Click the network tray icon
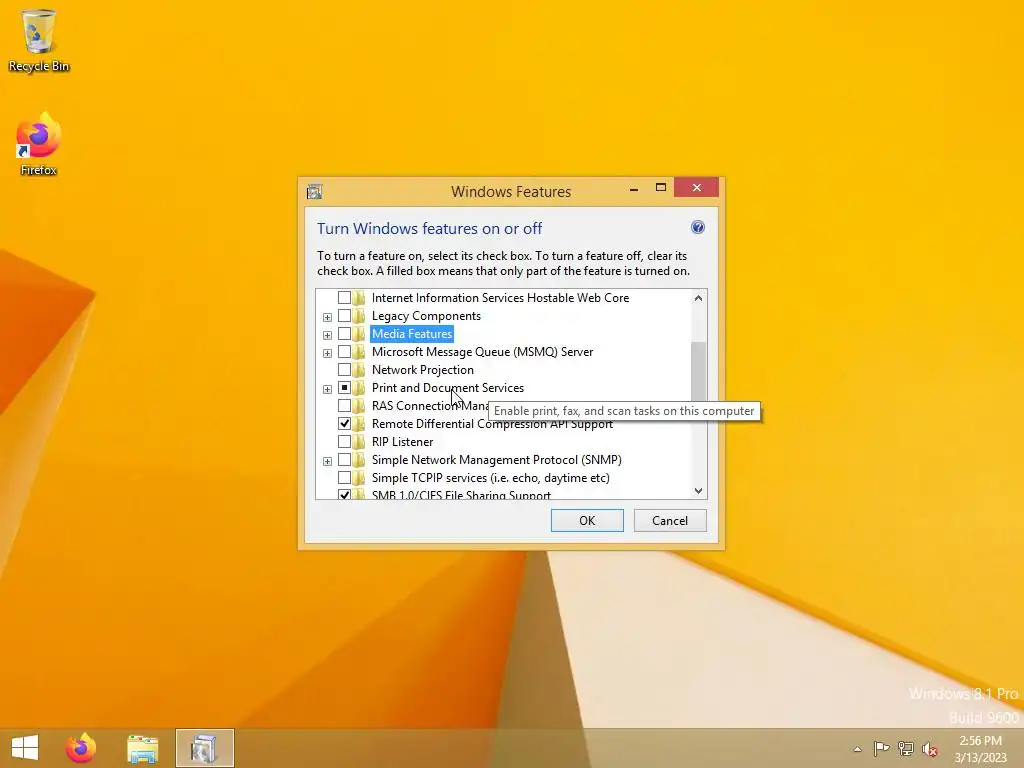 point(906,748)
